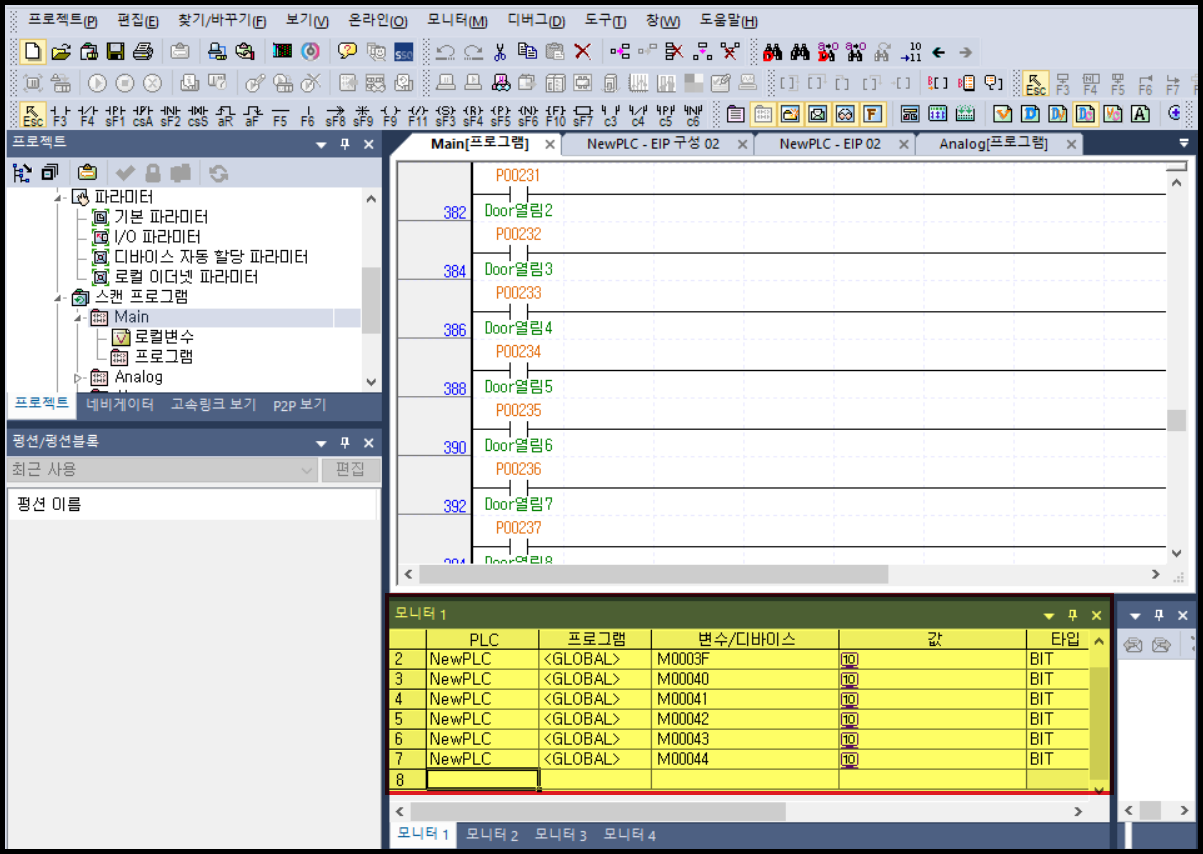Screen dimensions: 1203x854
Task: Toggle the M00040 bit value icon
Action: coord(850,679)
